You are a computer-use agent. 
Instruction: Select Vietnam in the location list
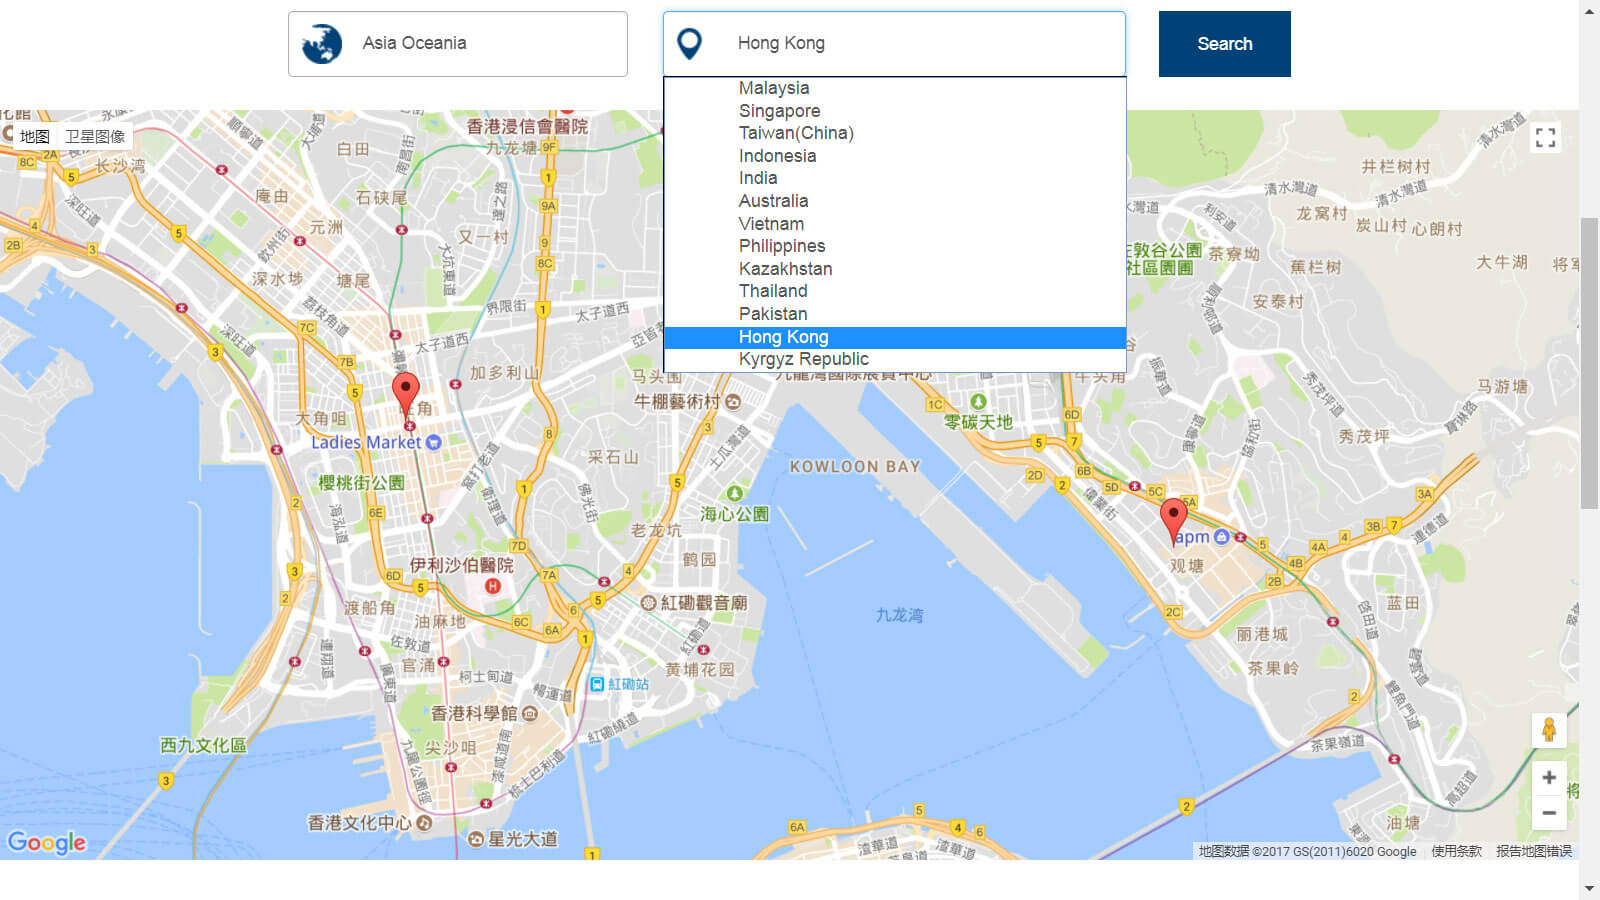click(895, 224)
